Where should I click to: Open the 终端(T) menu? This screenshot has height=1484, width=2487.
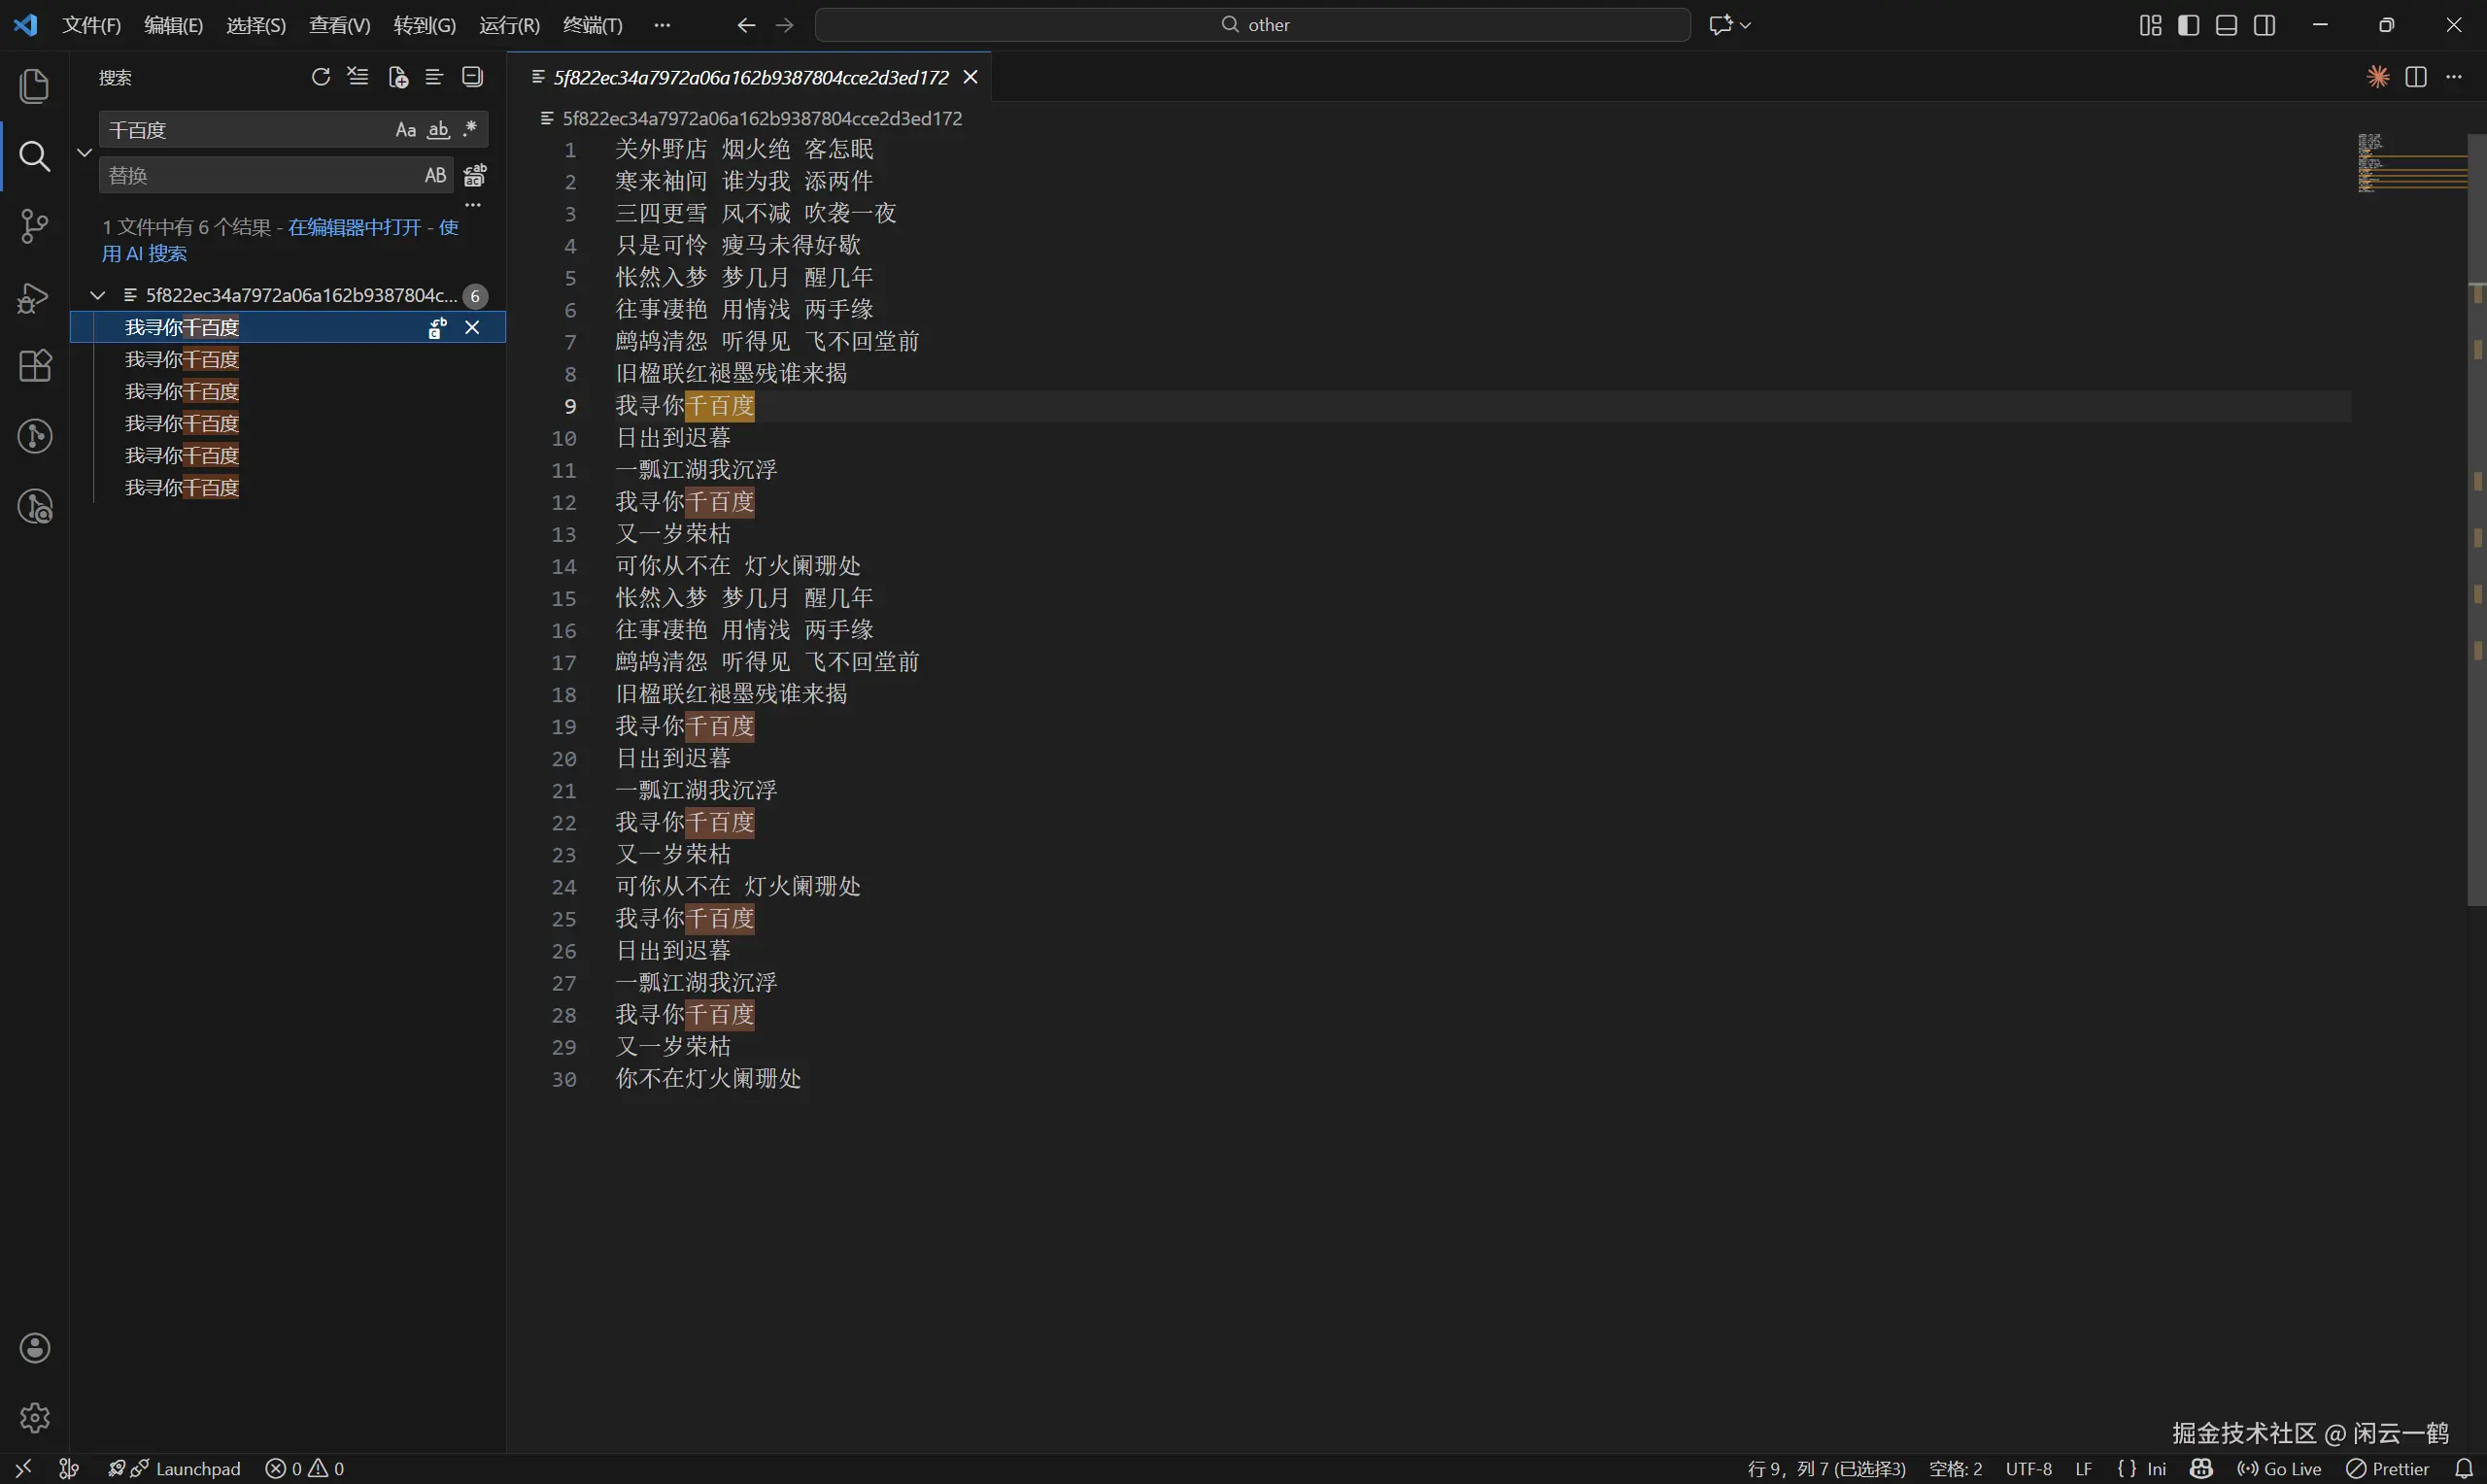(x=592, y=25)
